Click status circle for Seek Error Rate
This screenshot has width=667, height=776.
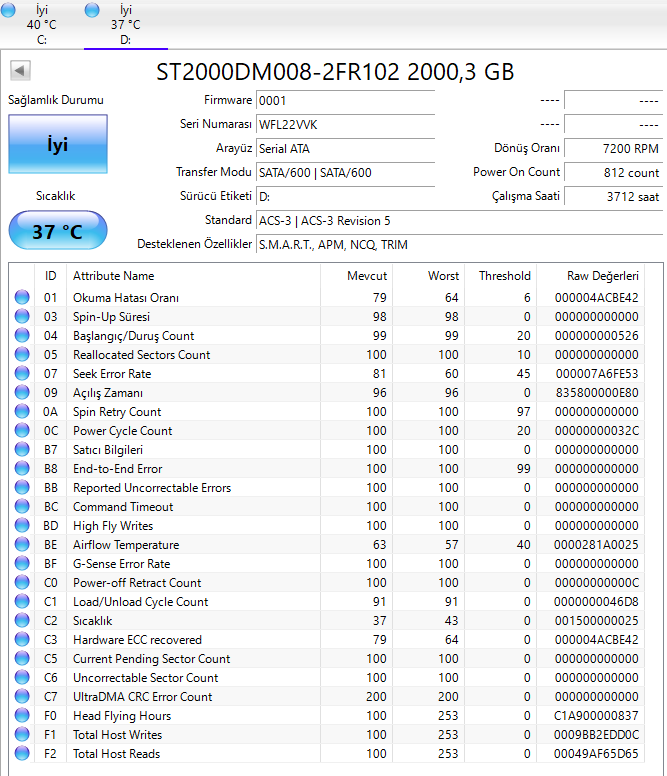22,373
